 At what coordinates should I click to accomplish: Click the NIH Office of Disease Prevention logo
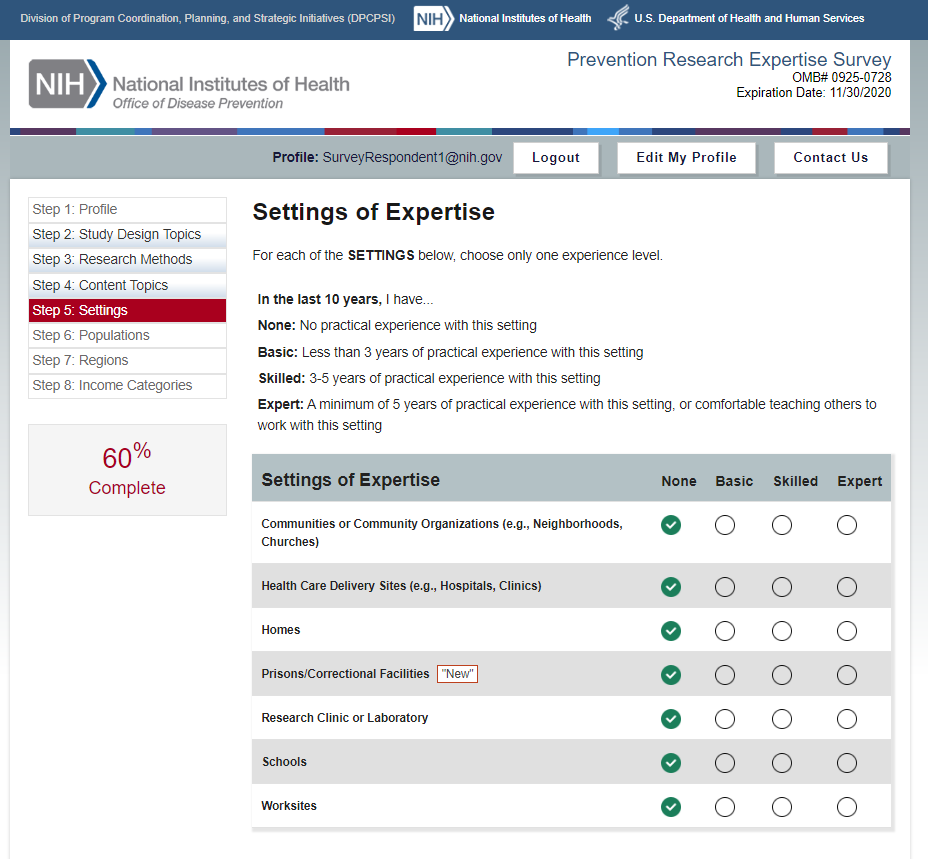point(189,85)
